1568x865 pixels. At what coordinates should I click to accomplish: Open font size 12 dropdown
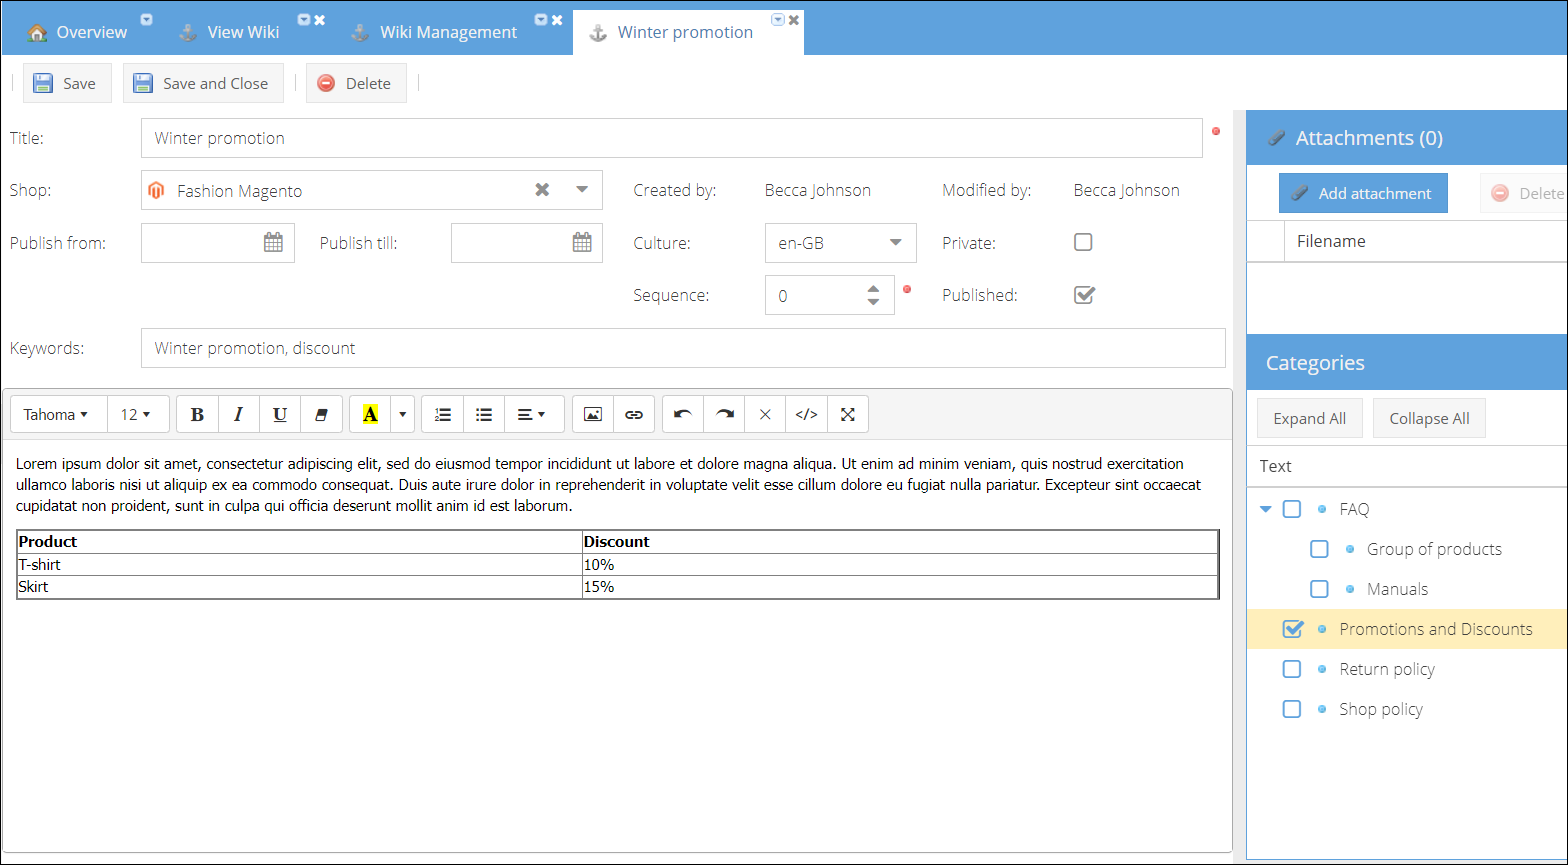[136, 414]
